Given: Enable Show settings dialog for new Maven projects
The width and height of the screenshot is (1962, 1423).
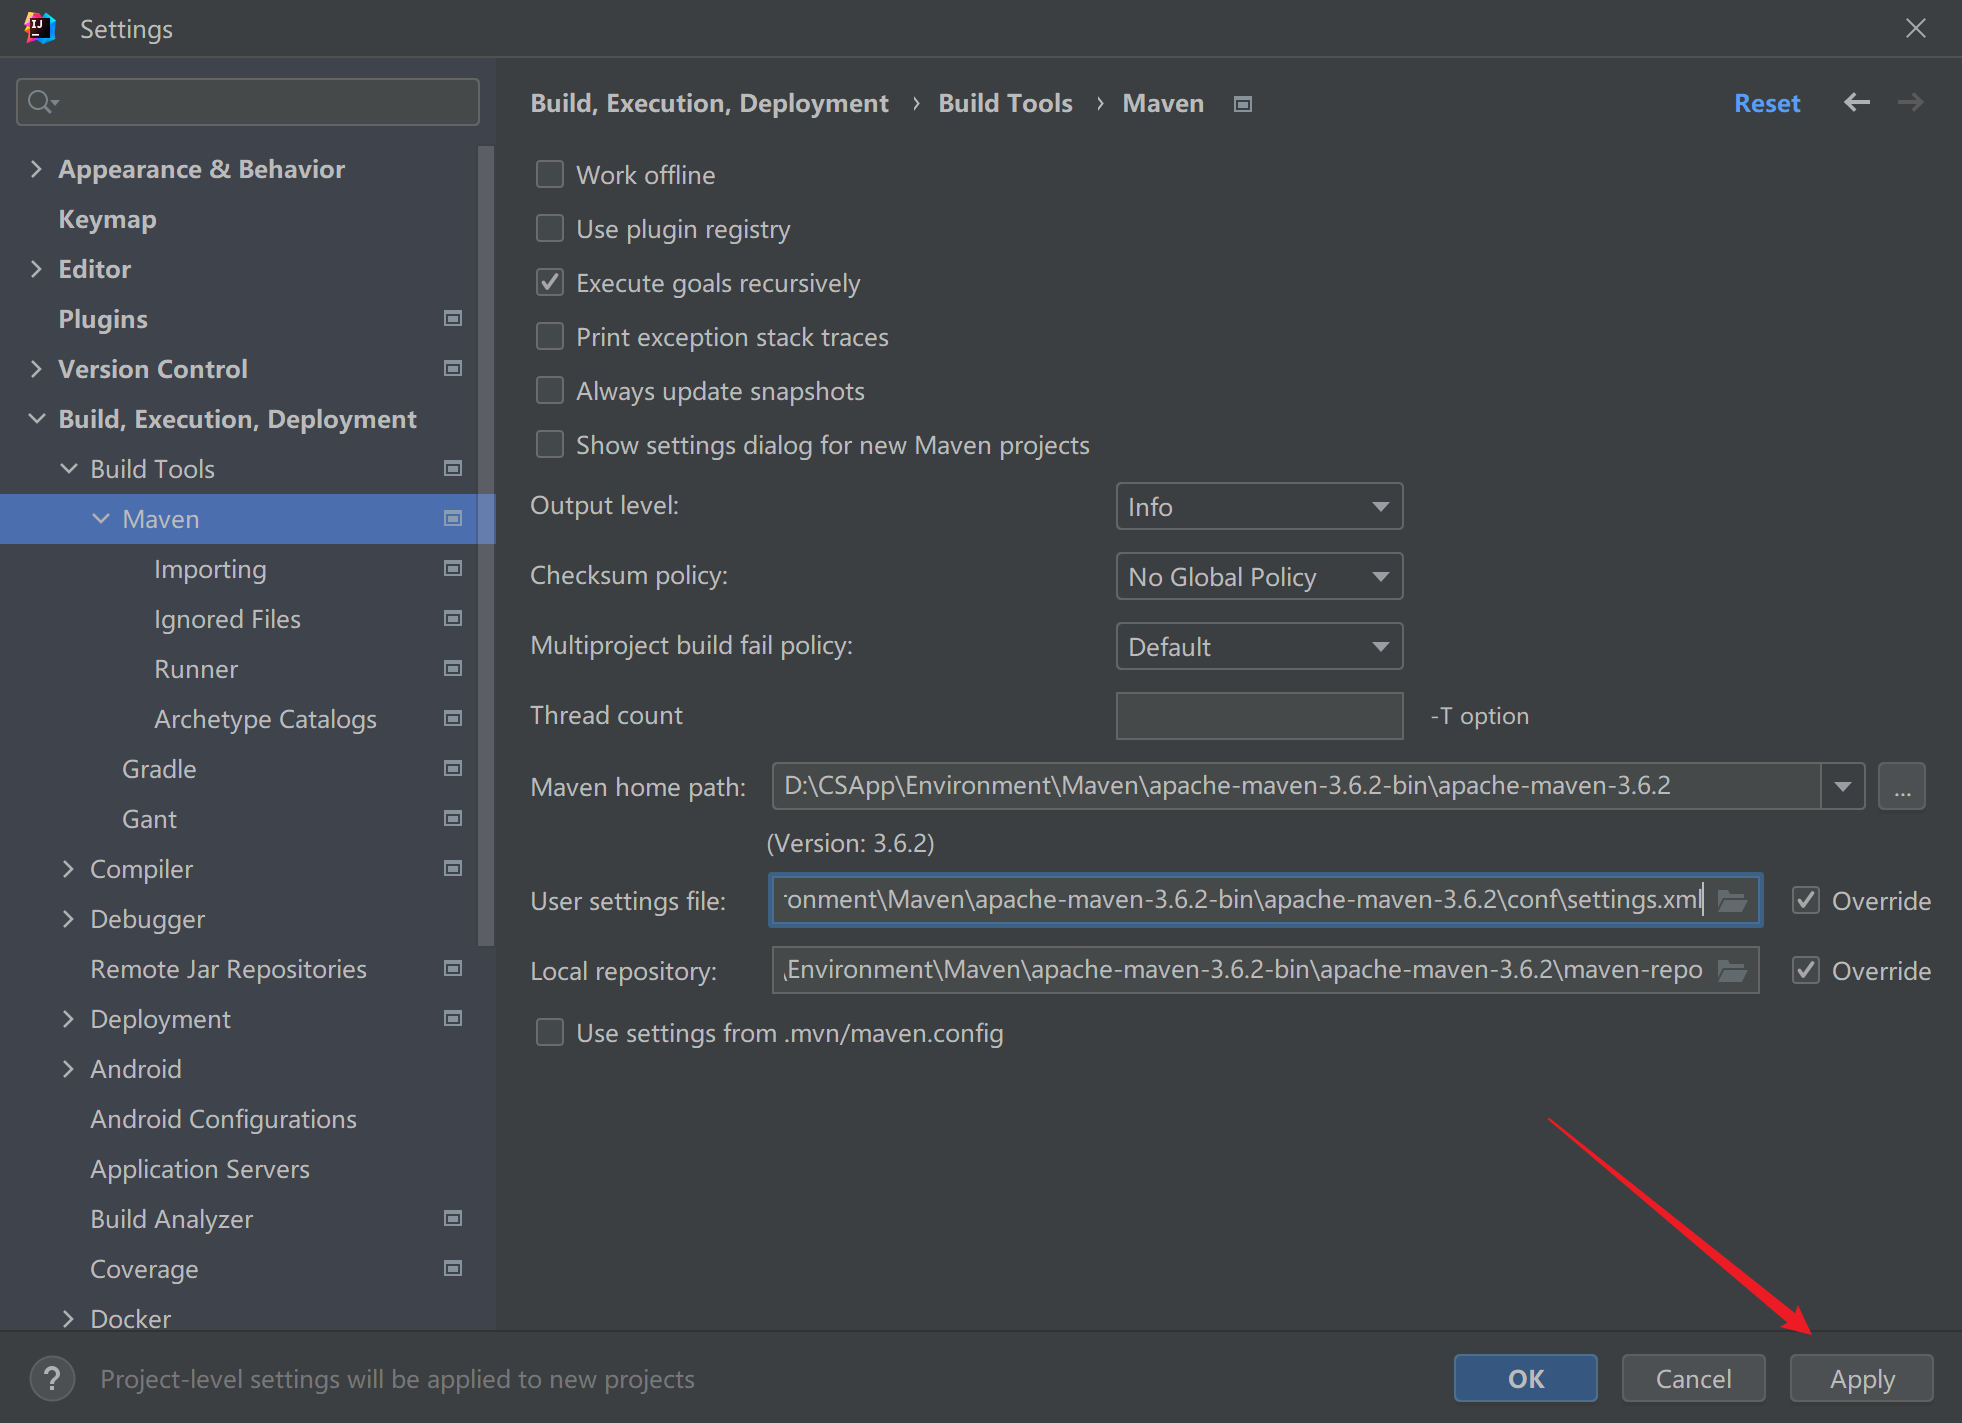Looking at the screenshot, I should tap(550, 445).
